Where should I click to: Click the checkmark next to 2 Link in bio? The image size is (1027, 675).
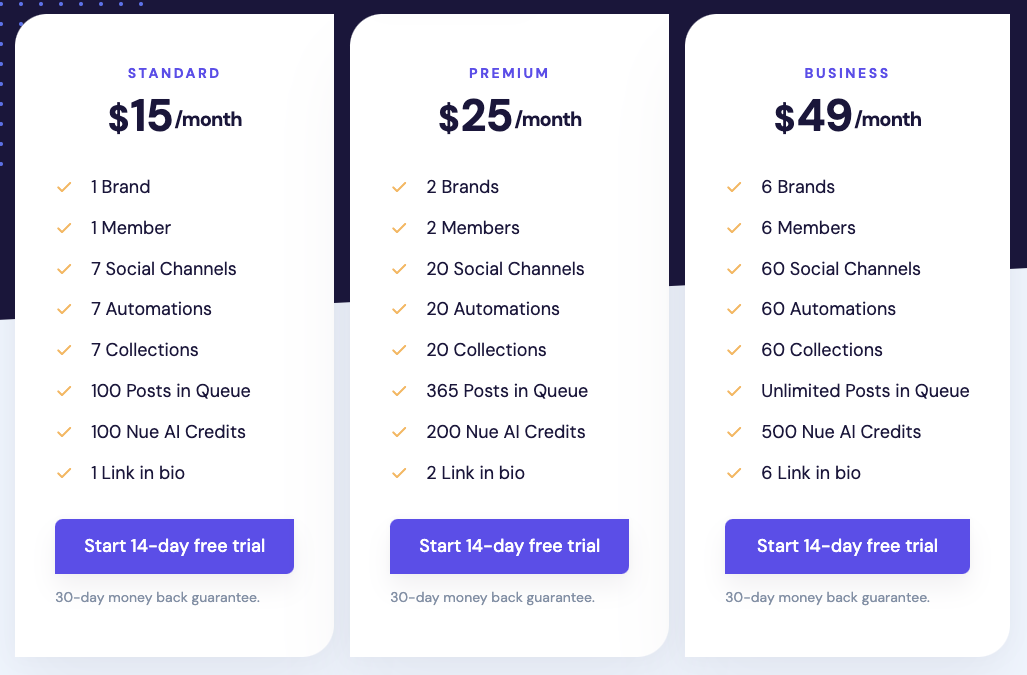(x=399, y=473)
